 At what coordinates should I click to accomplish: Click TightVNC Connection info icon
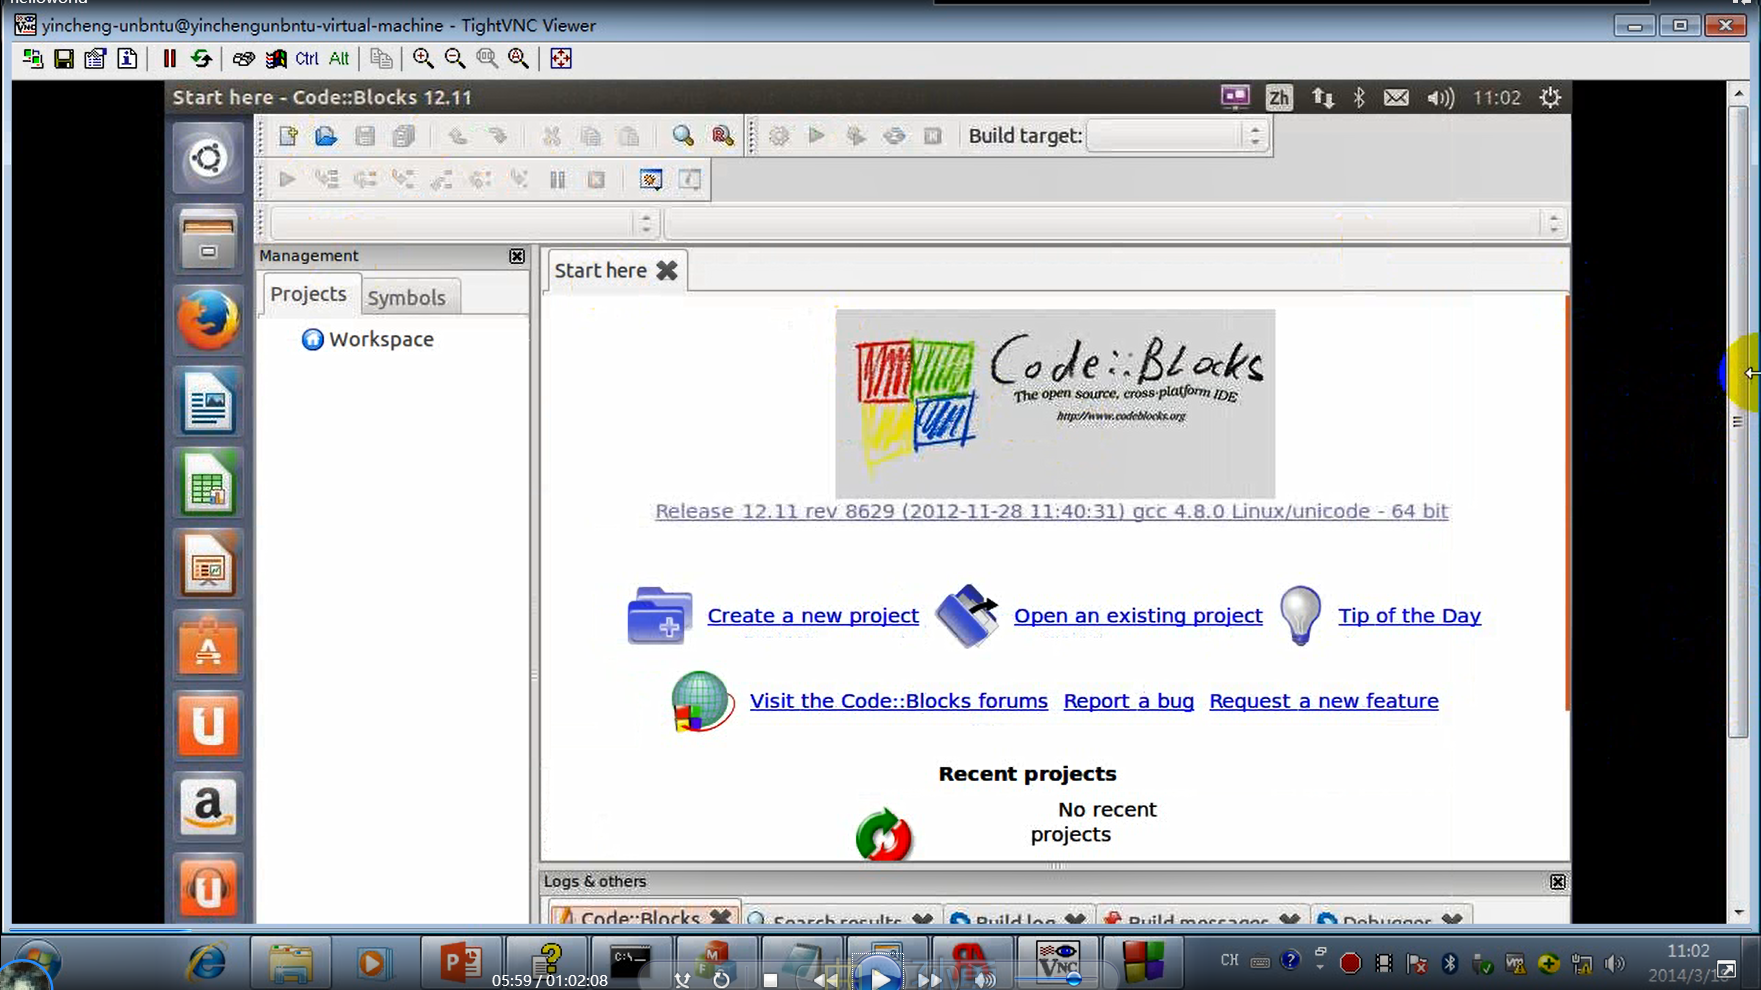click(x=128, y=59)
